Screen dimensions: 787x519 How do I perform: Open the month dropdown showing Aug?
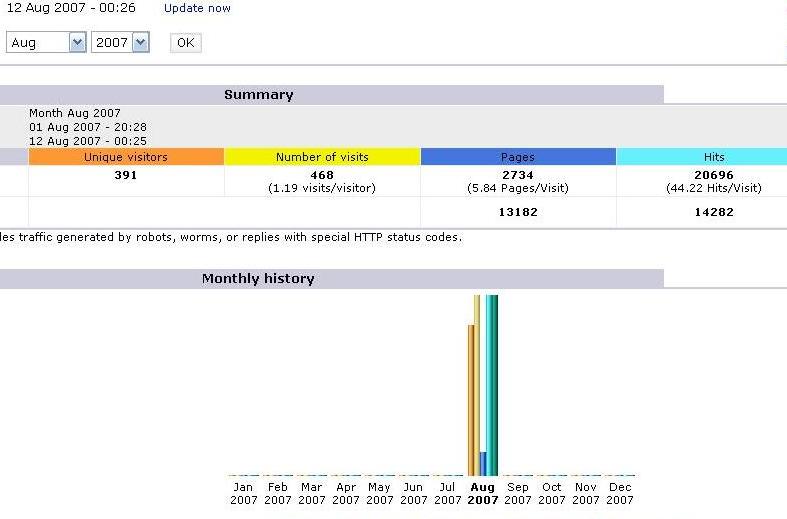point(47,42)
